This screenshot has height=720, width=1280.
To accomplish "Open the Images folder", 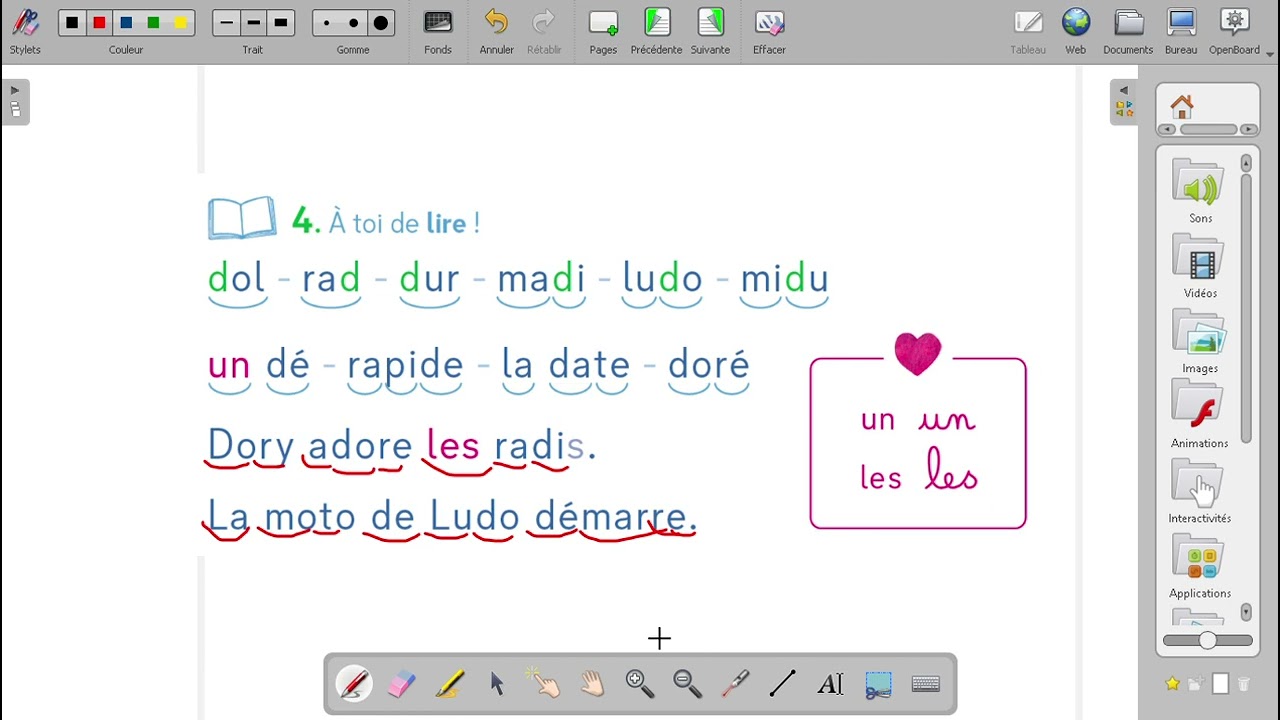I will 1200,342.
